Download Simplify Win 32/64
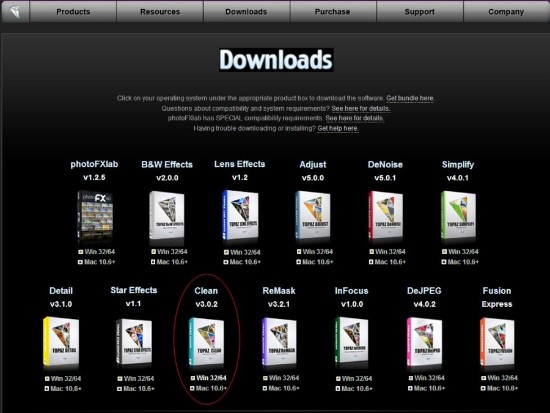 tap(460, 252)
